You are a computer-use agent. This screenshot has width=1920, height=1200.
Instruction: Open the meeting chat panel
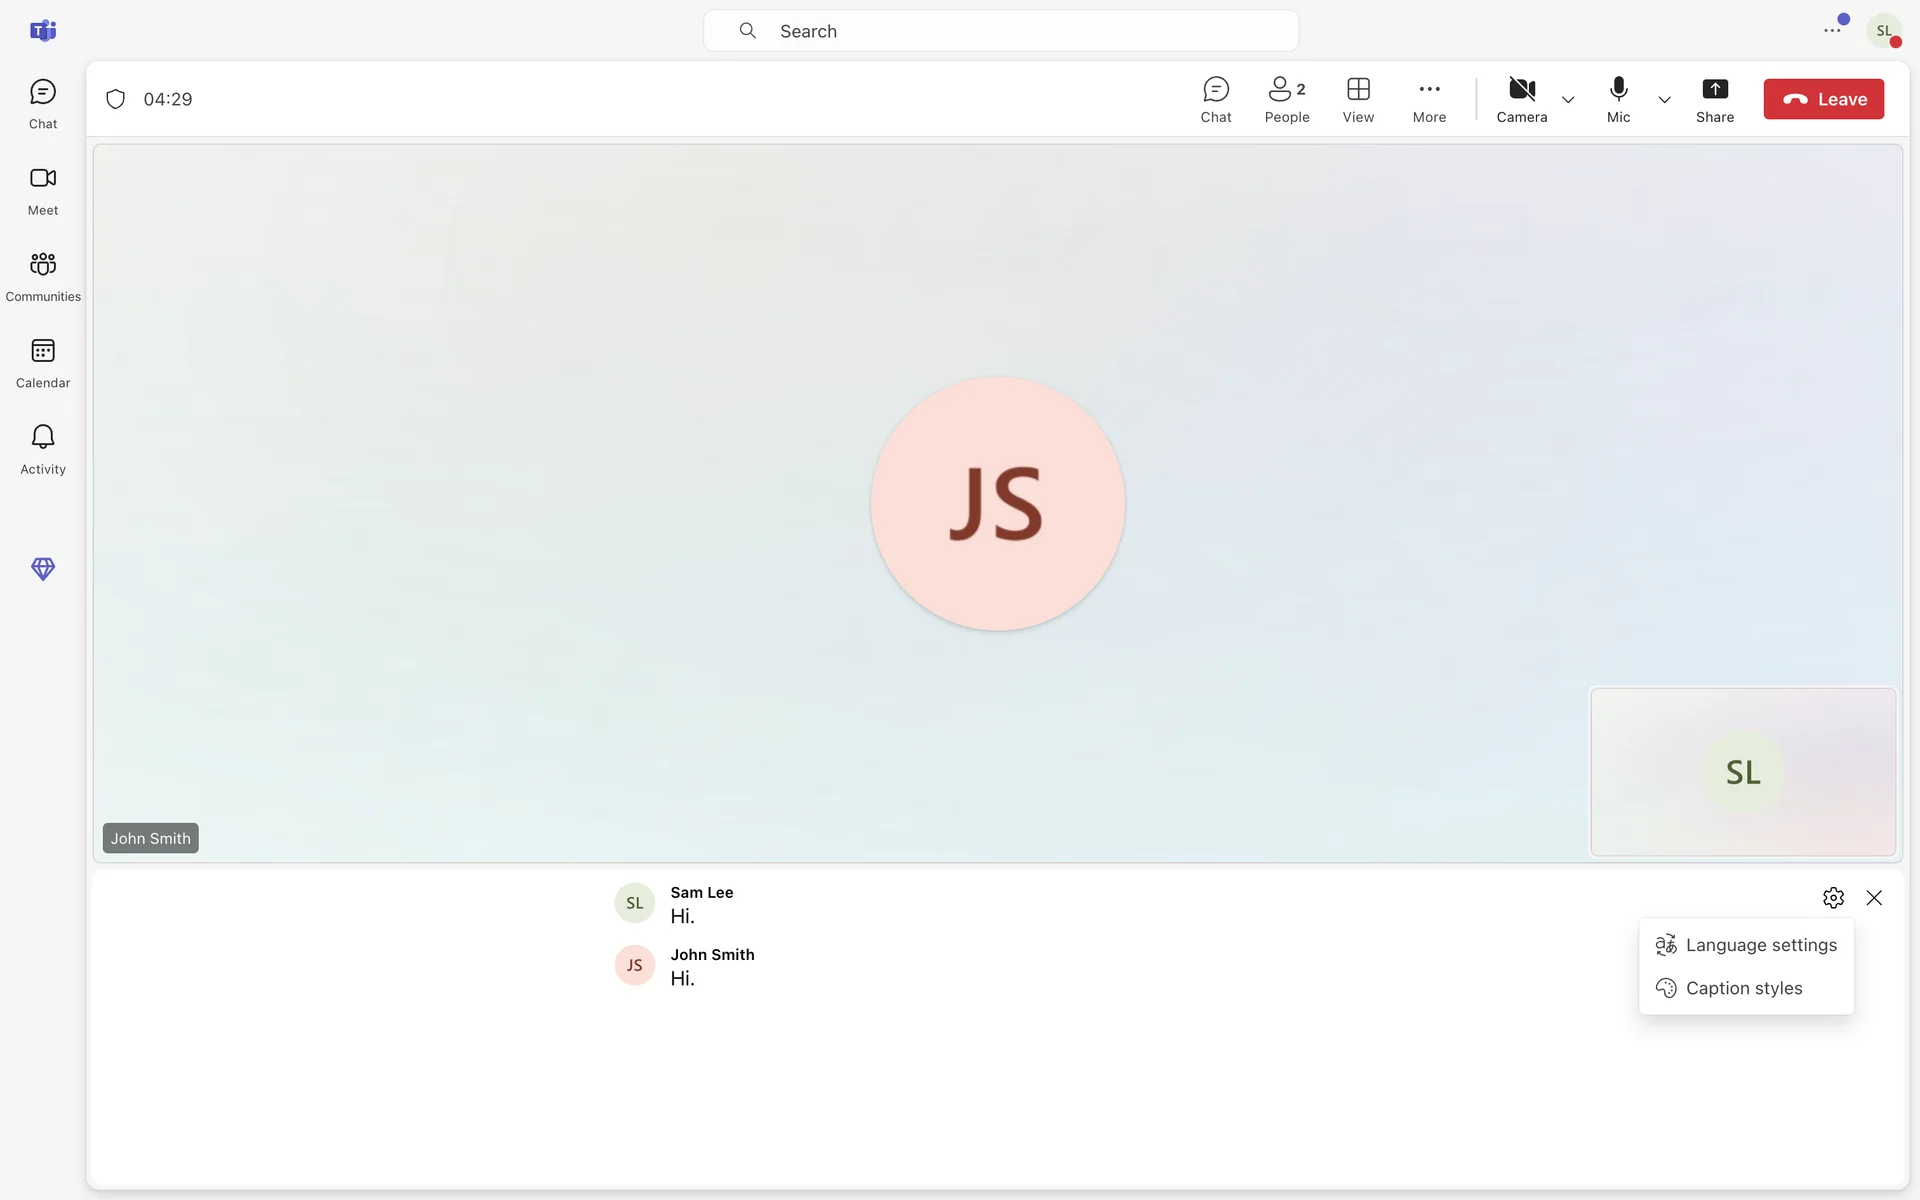(1215, 99)
